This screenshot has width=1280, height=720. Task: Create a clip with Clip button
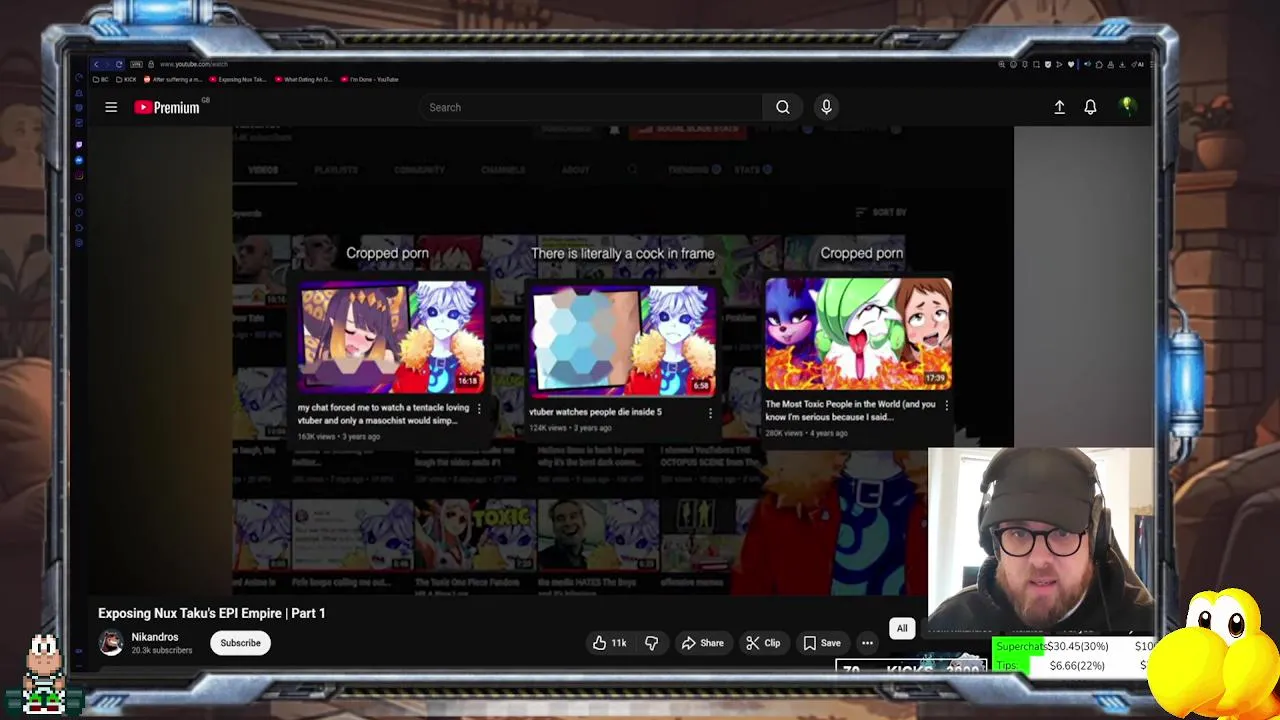(763, 643)
